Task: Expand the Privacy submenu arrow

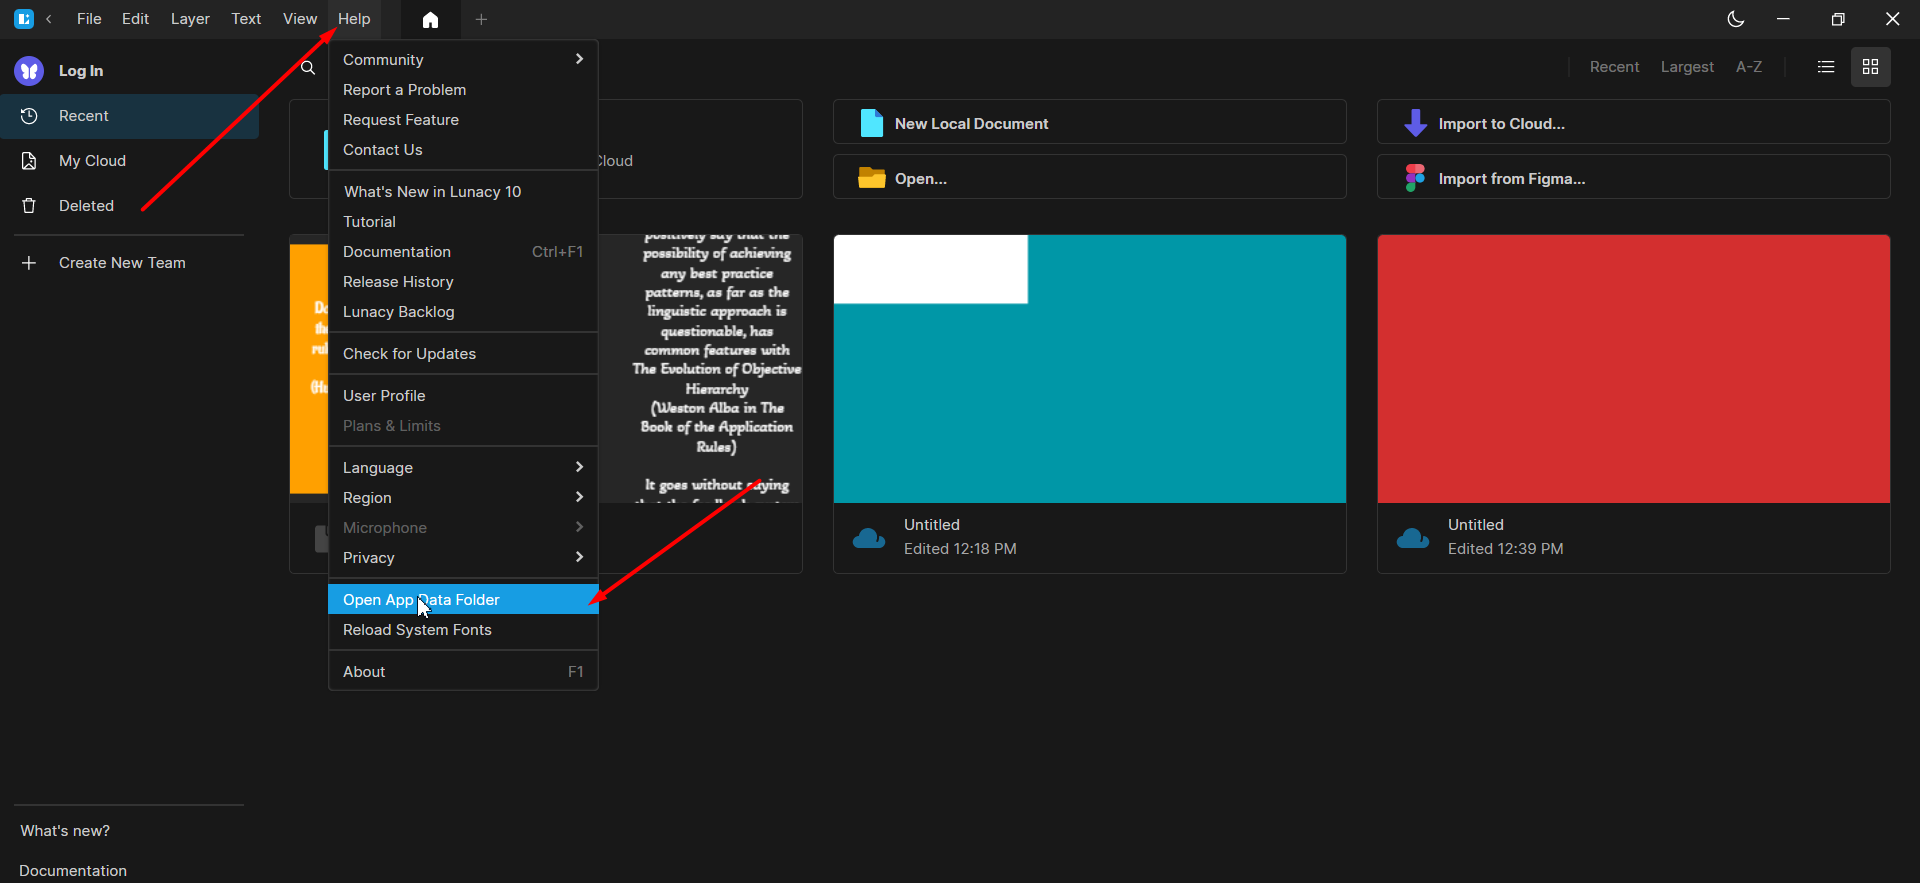Action: pos(579,557)
